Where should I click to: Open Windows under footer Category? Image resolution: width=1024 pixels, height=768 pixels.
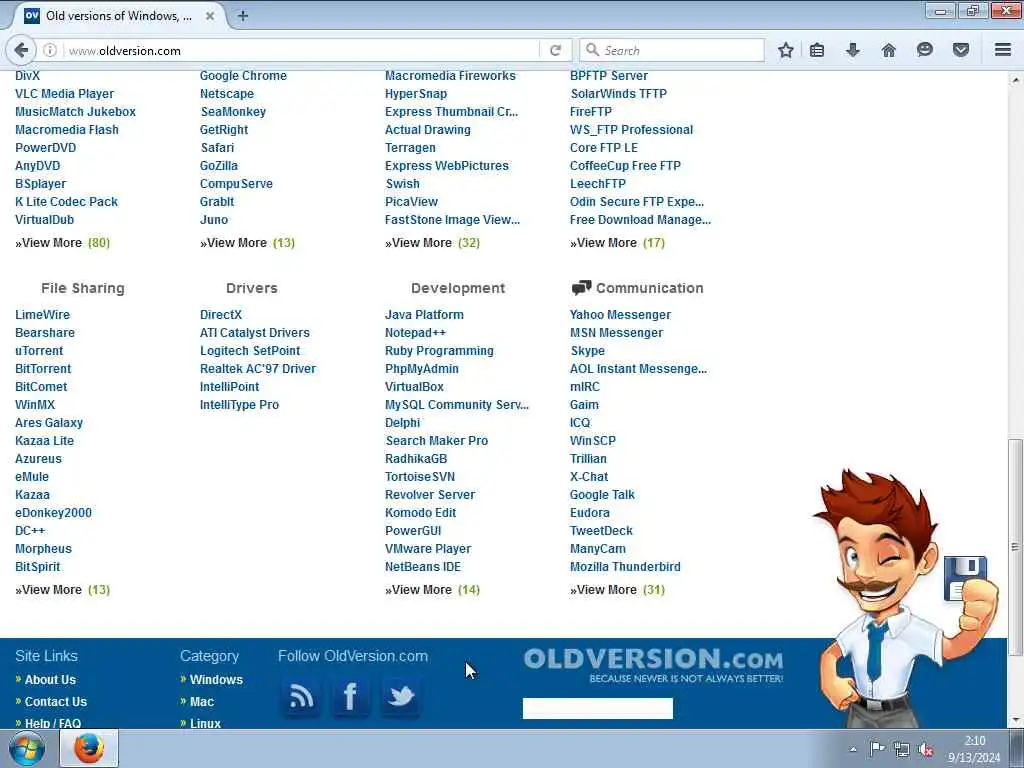click(x=216, y=680)
